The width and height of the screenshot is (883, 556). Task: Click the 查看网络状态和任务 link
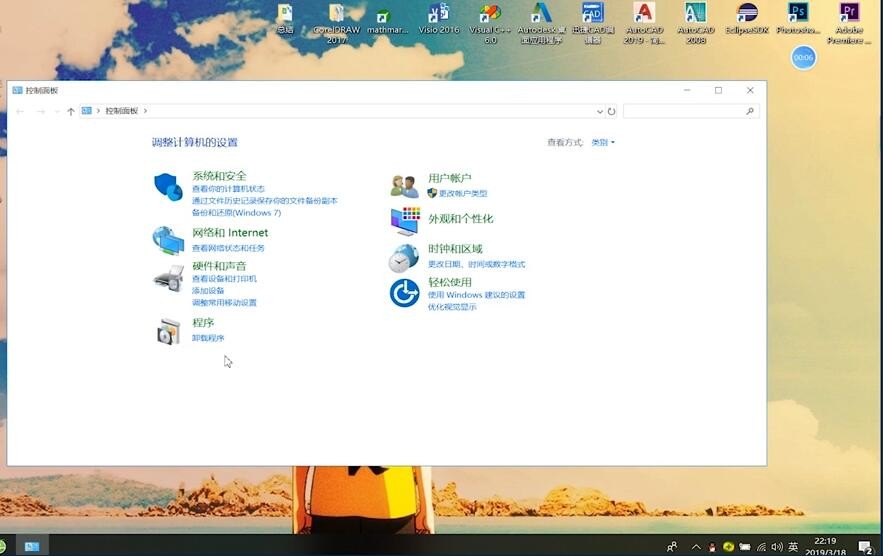click(x=228, y=248)
